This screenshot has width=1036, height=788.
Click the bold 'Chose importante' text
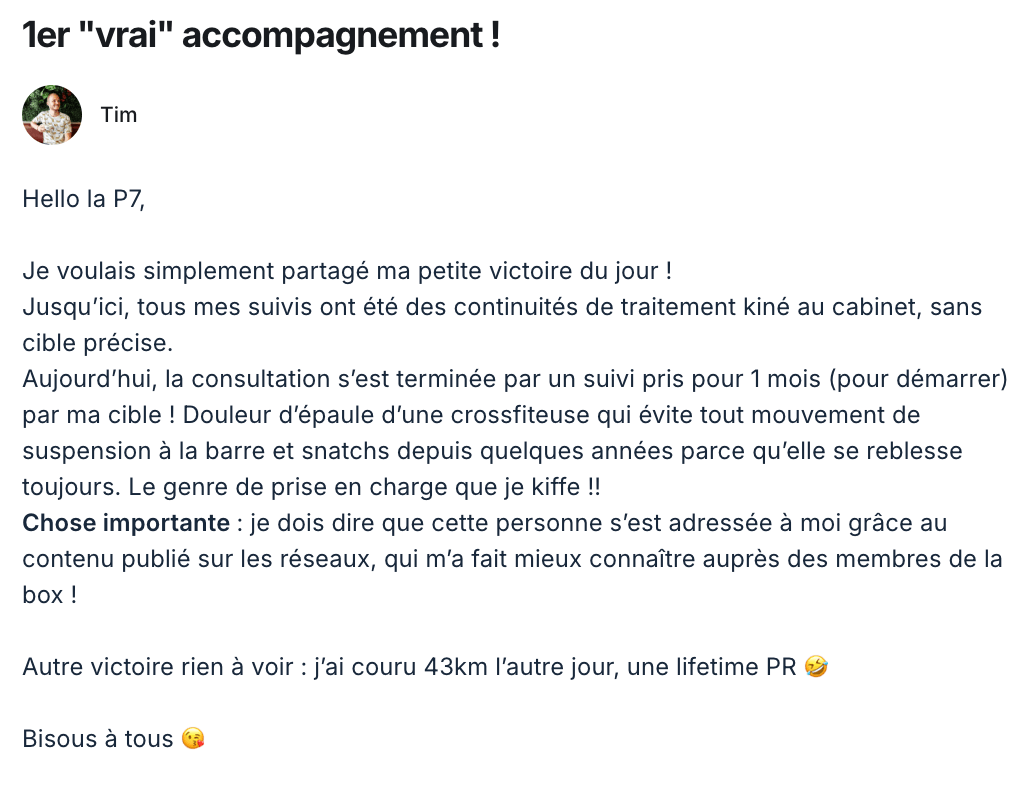tap(126, 523)
